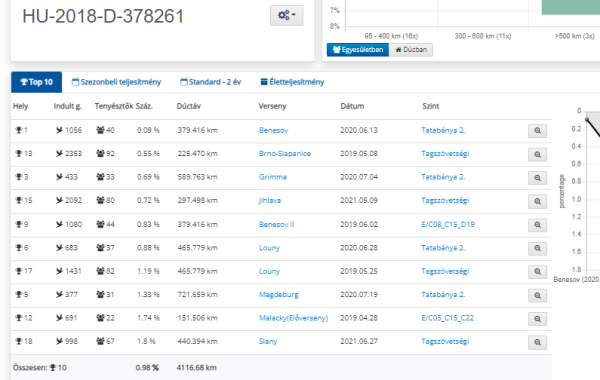Select the Top 10 tab
Screen dimensions: 600x380
[36, 82]
